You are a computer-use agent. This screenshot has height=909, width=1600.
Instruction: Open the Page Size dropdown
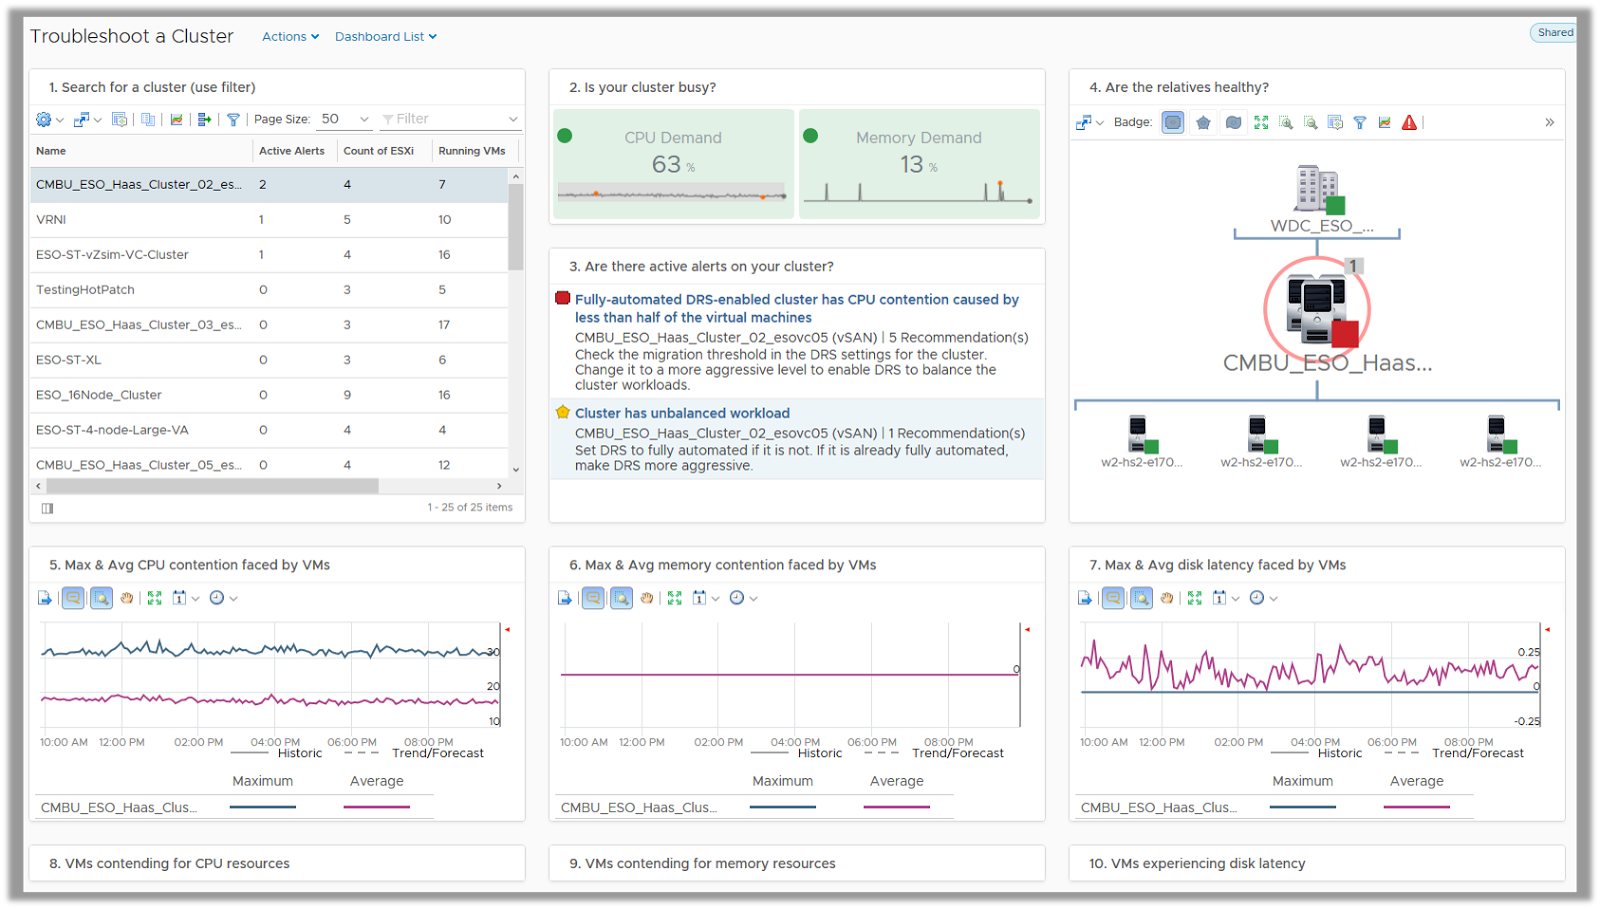point(345,119)
